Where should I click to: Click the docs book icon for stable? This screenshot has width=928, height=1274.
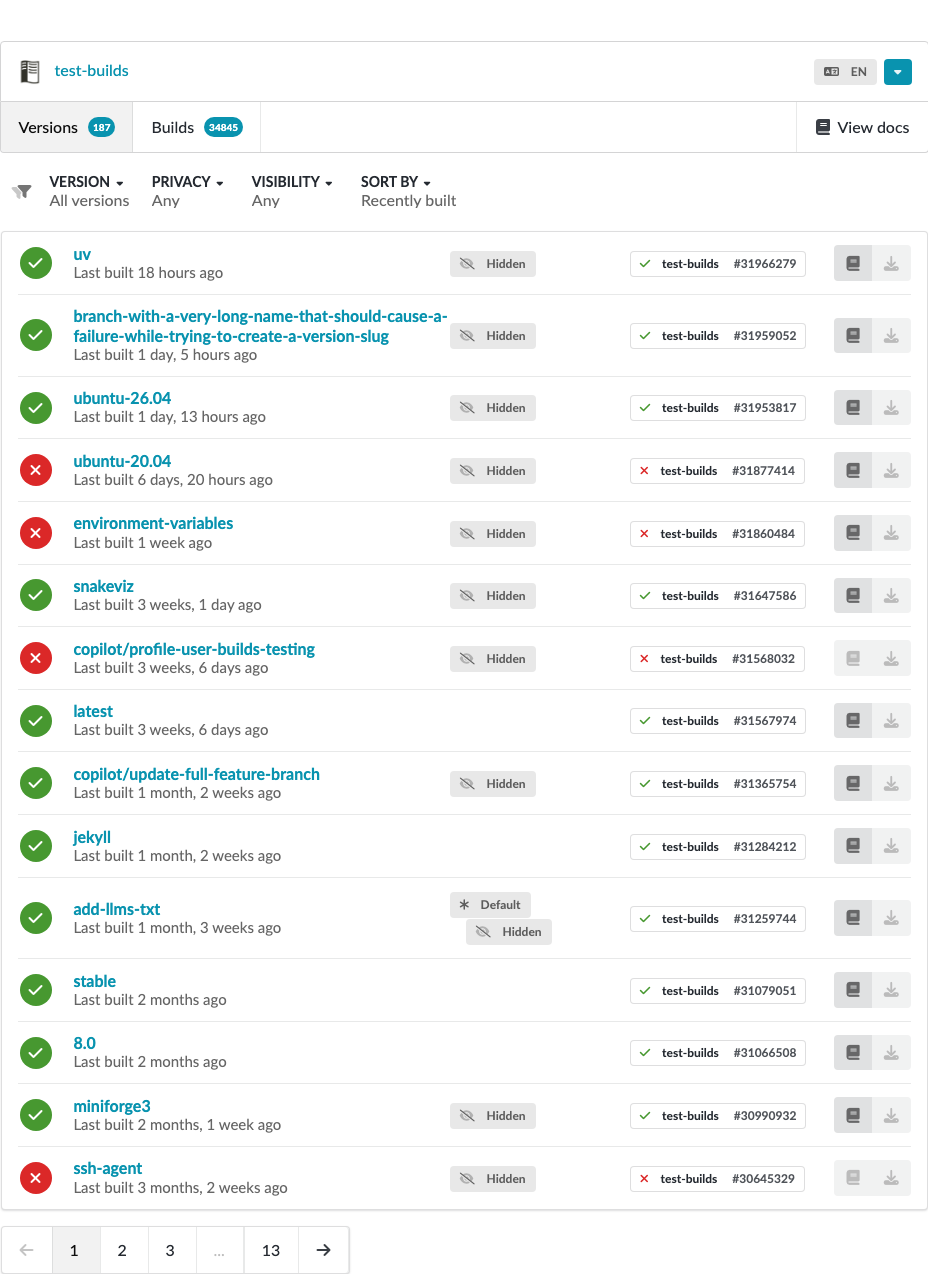[853, 991]
